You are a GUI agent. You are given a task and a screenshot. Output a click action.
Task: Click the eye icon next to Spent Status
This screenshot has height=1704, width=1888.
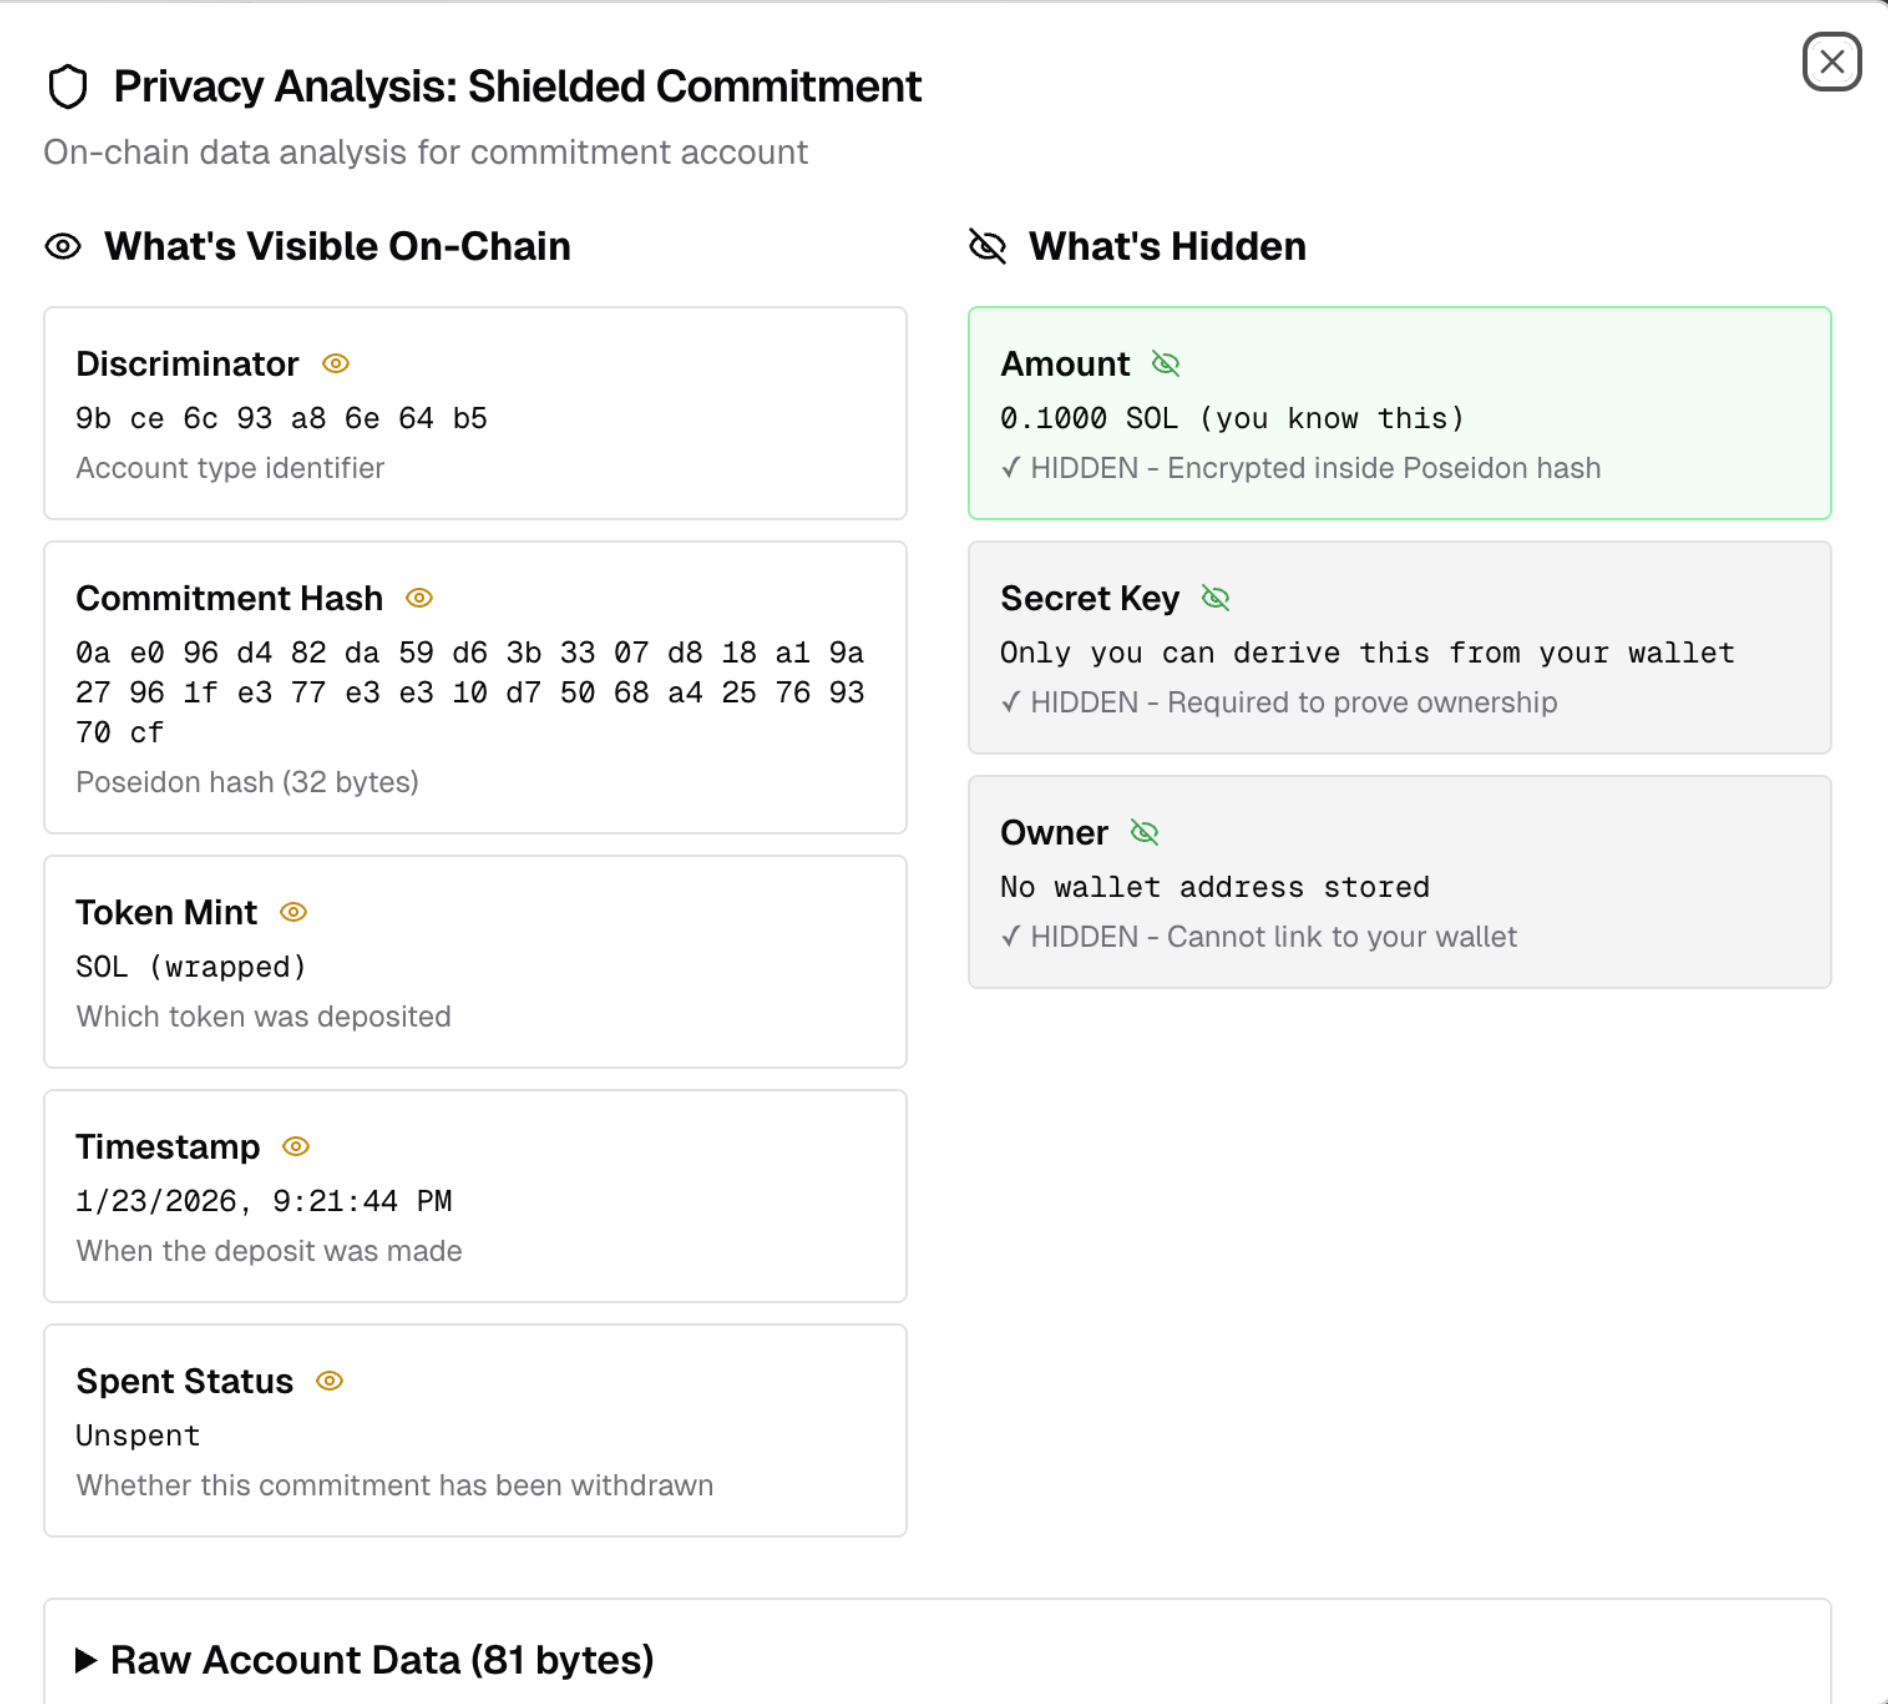(x=330, y=1381)
